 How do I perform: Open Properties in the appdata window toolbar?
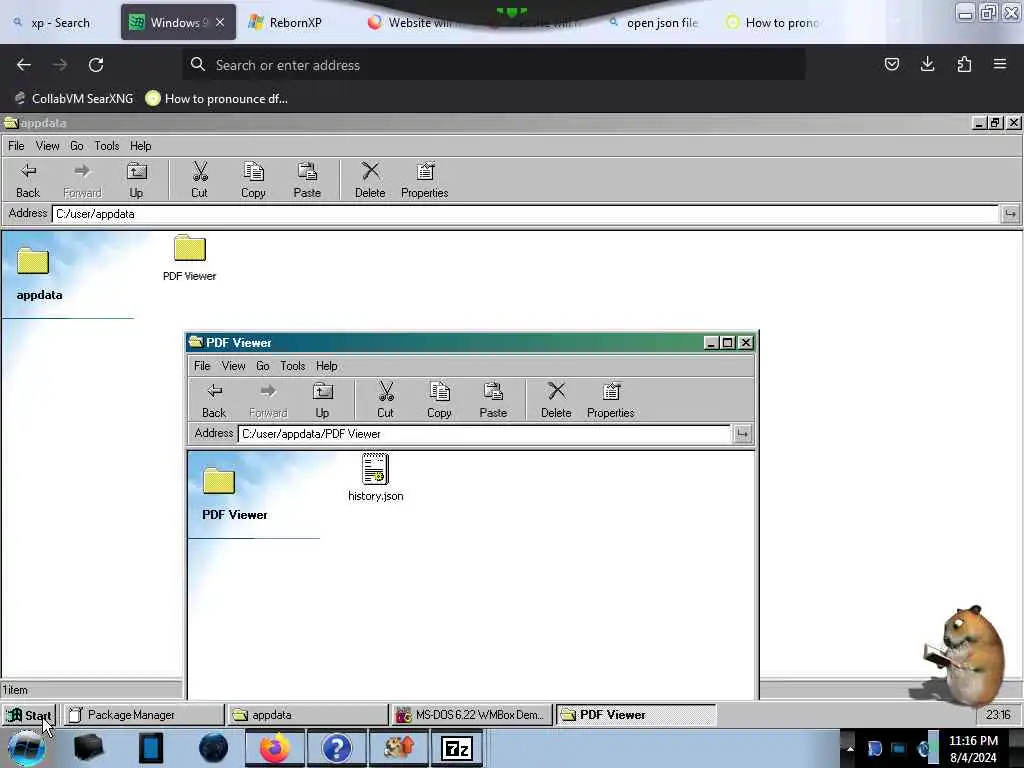point(424,180)
